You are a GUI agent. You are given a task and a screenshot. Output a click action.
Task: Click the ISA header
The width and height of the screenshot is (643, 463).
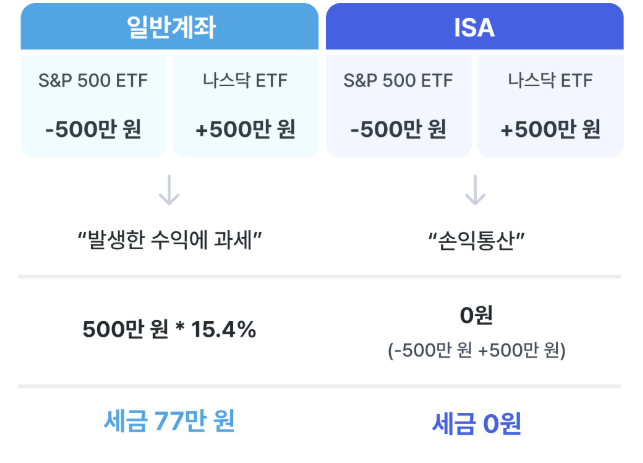tap(475, 27)
